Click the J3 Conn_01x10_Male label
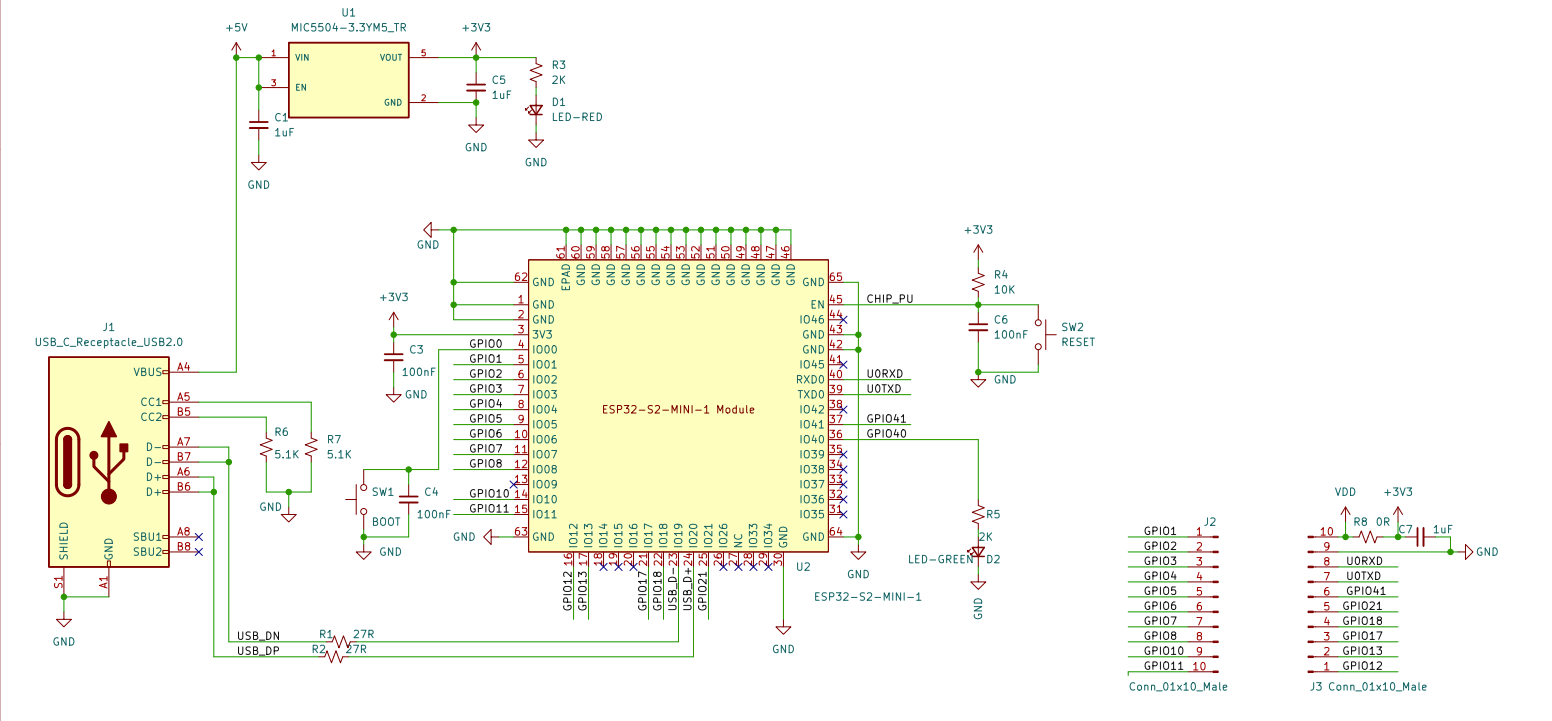The height and width of the screenshot is (721, 1552). coord(1368,687)
